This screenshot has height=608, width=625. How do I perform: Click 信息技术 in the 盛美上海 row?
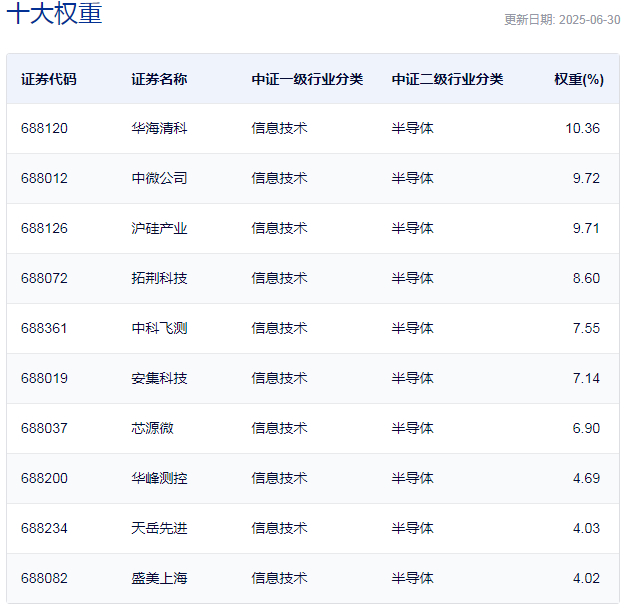pos(279,578)
